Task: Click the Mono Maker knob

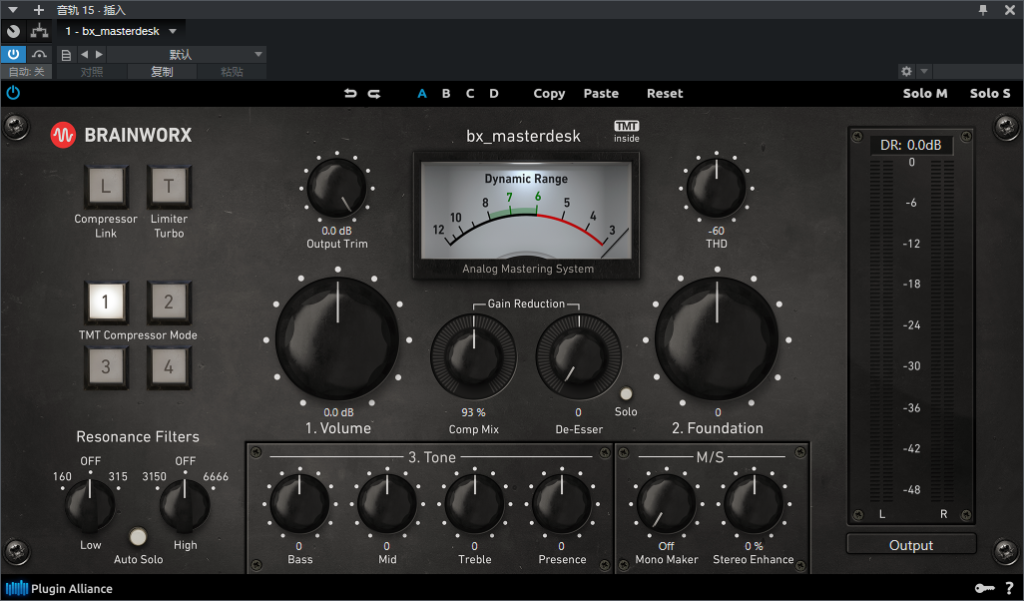Action: tap(666, 504)
